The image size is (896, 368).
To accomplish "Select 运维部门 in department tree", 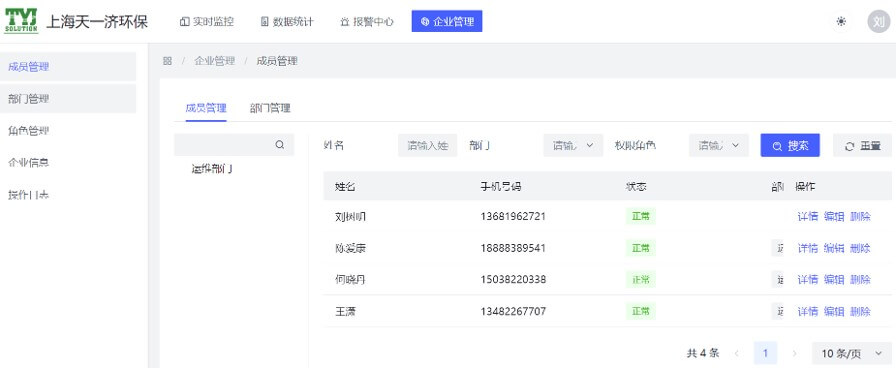I will tap(212, 169).
